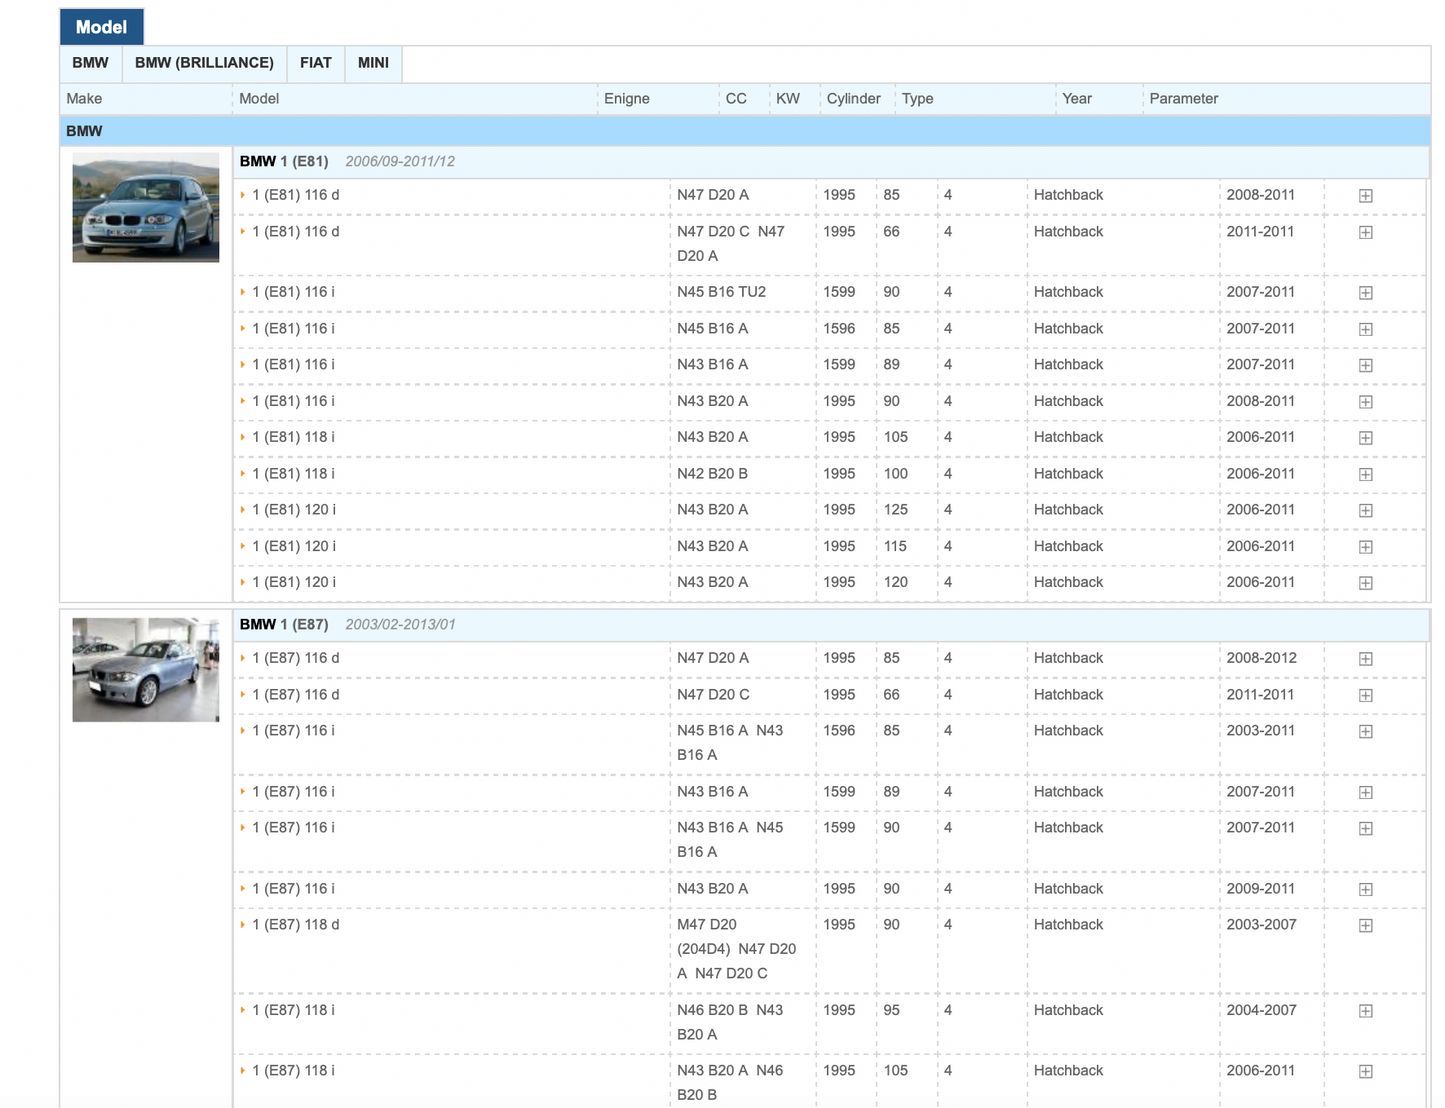Viewport: 1445px width, 1108px height.
Task: Select year cell 2003-2007
Action: (x=1261, y=925)
